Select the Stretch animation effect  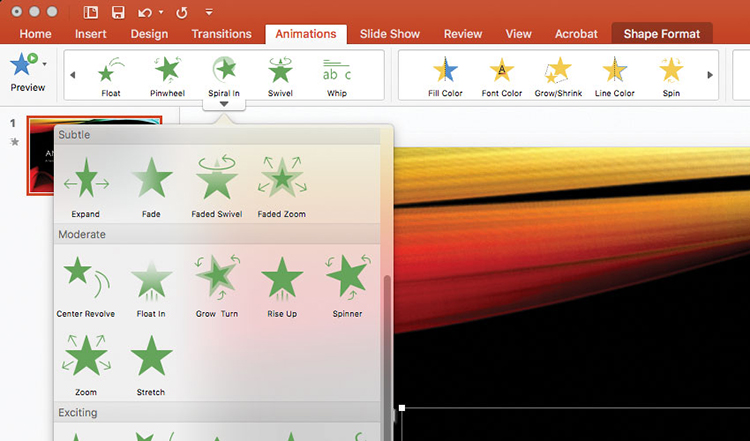click(151, 365)
